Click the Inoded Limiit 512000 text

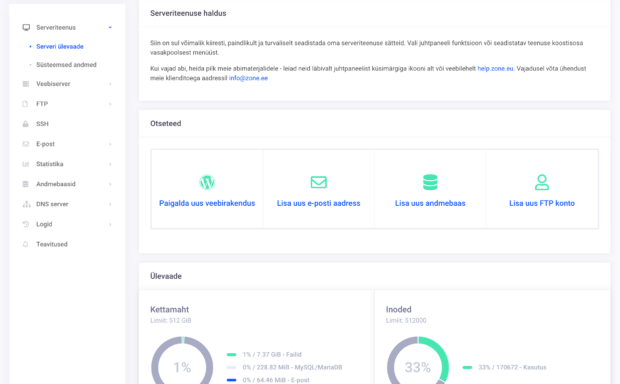(406, 320)
